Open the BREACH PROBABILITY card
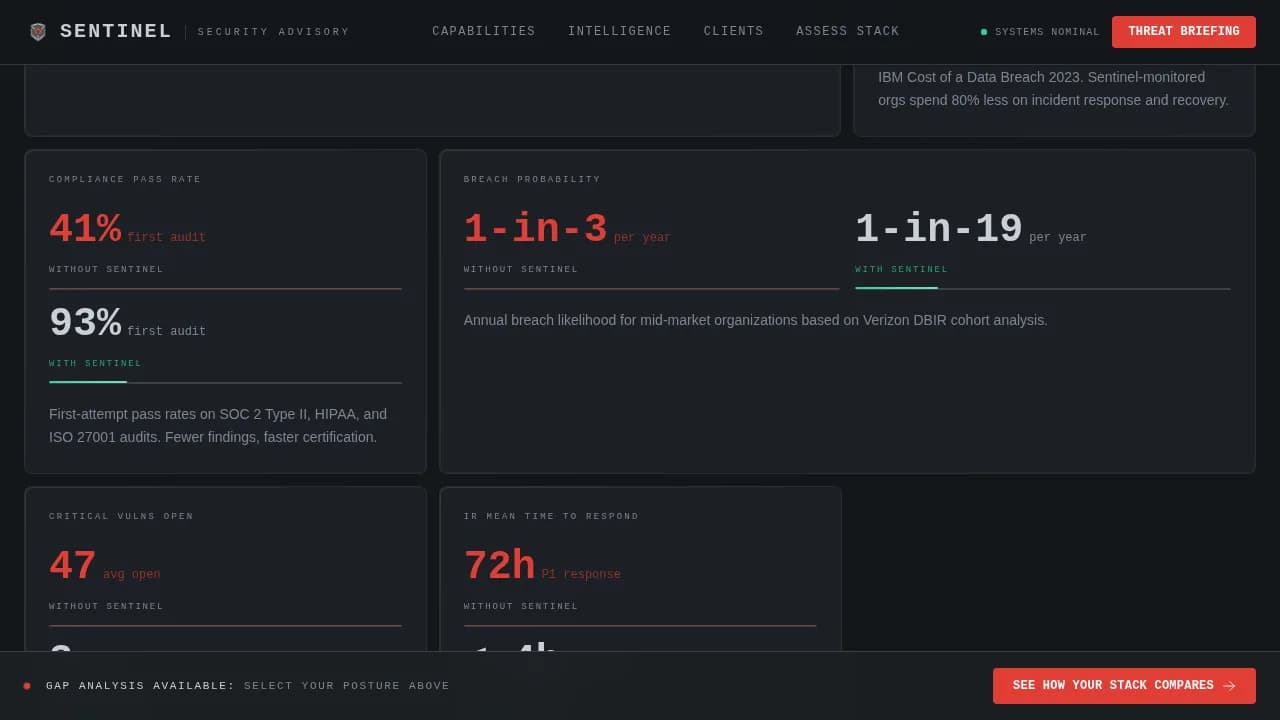This screenshot has width=1280, height=720. 847,310
